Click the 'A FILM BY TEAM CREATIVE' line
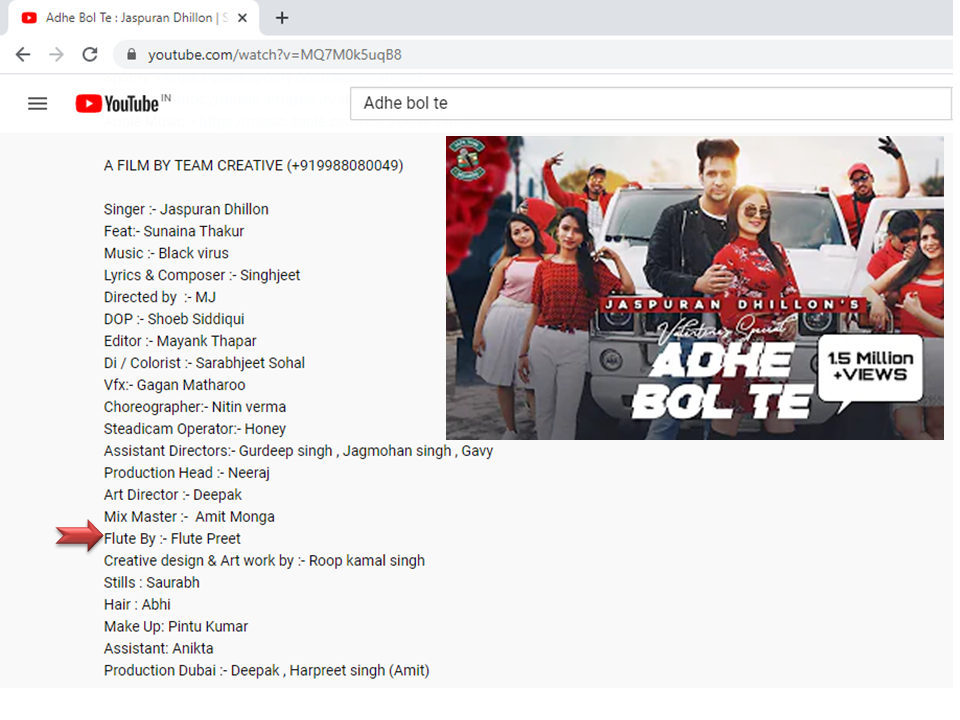The height and width of the screenshot is (720, 960). (253, 165)
